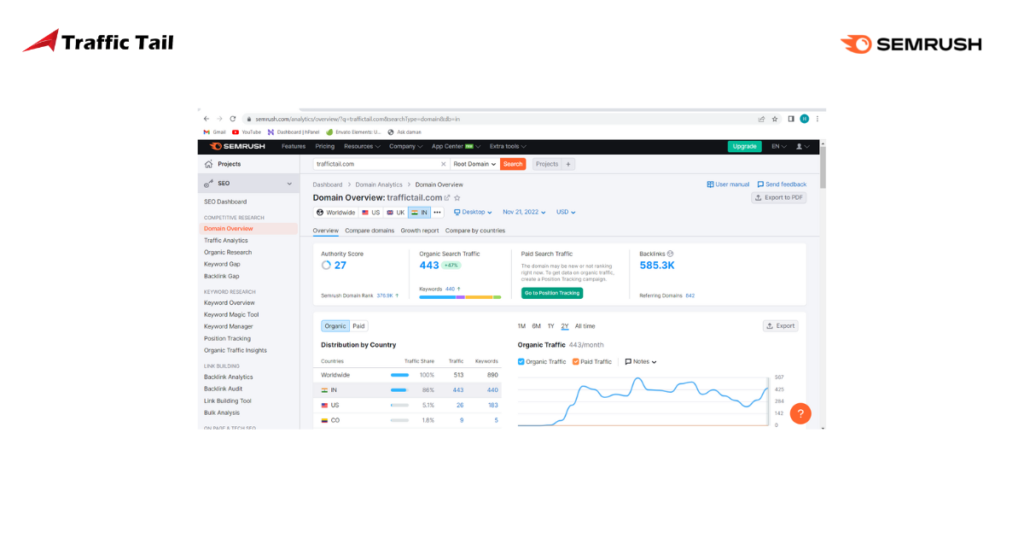The image size is (1024, 538).
Task: Expand the Desktop device dropdown
Action: pyautogui.click(x=473, y=212)
